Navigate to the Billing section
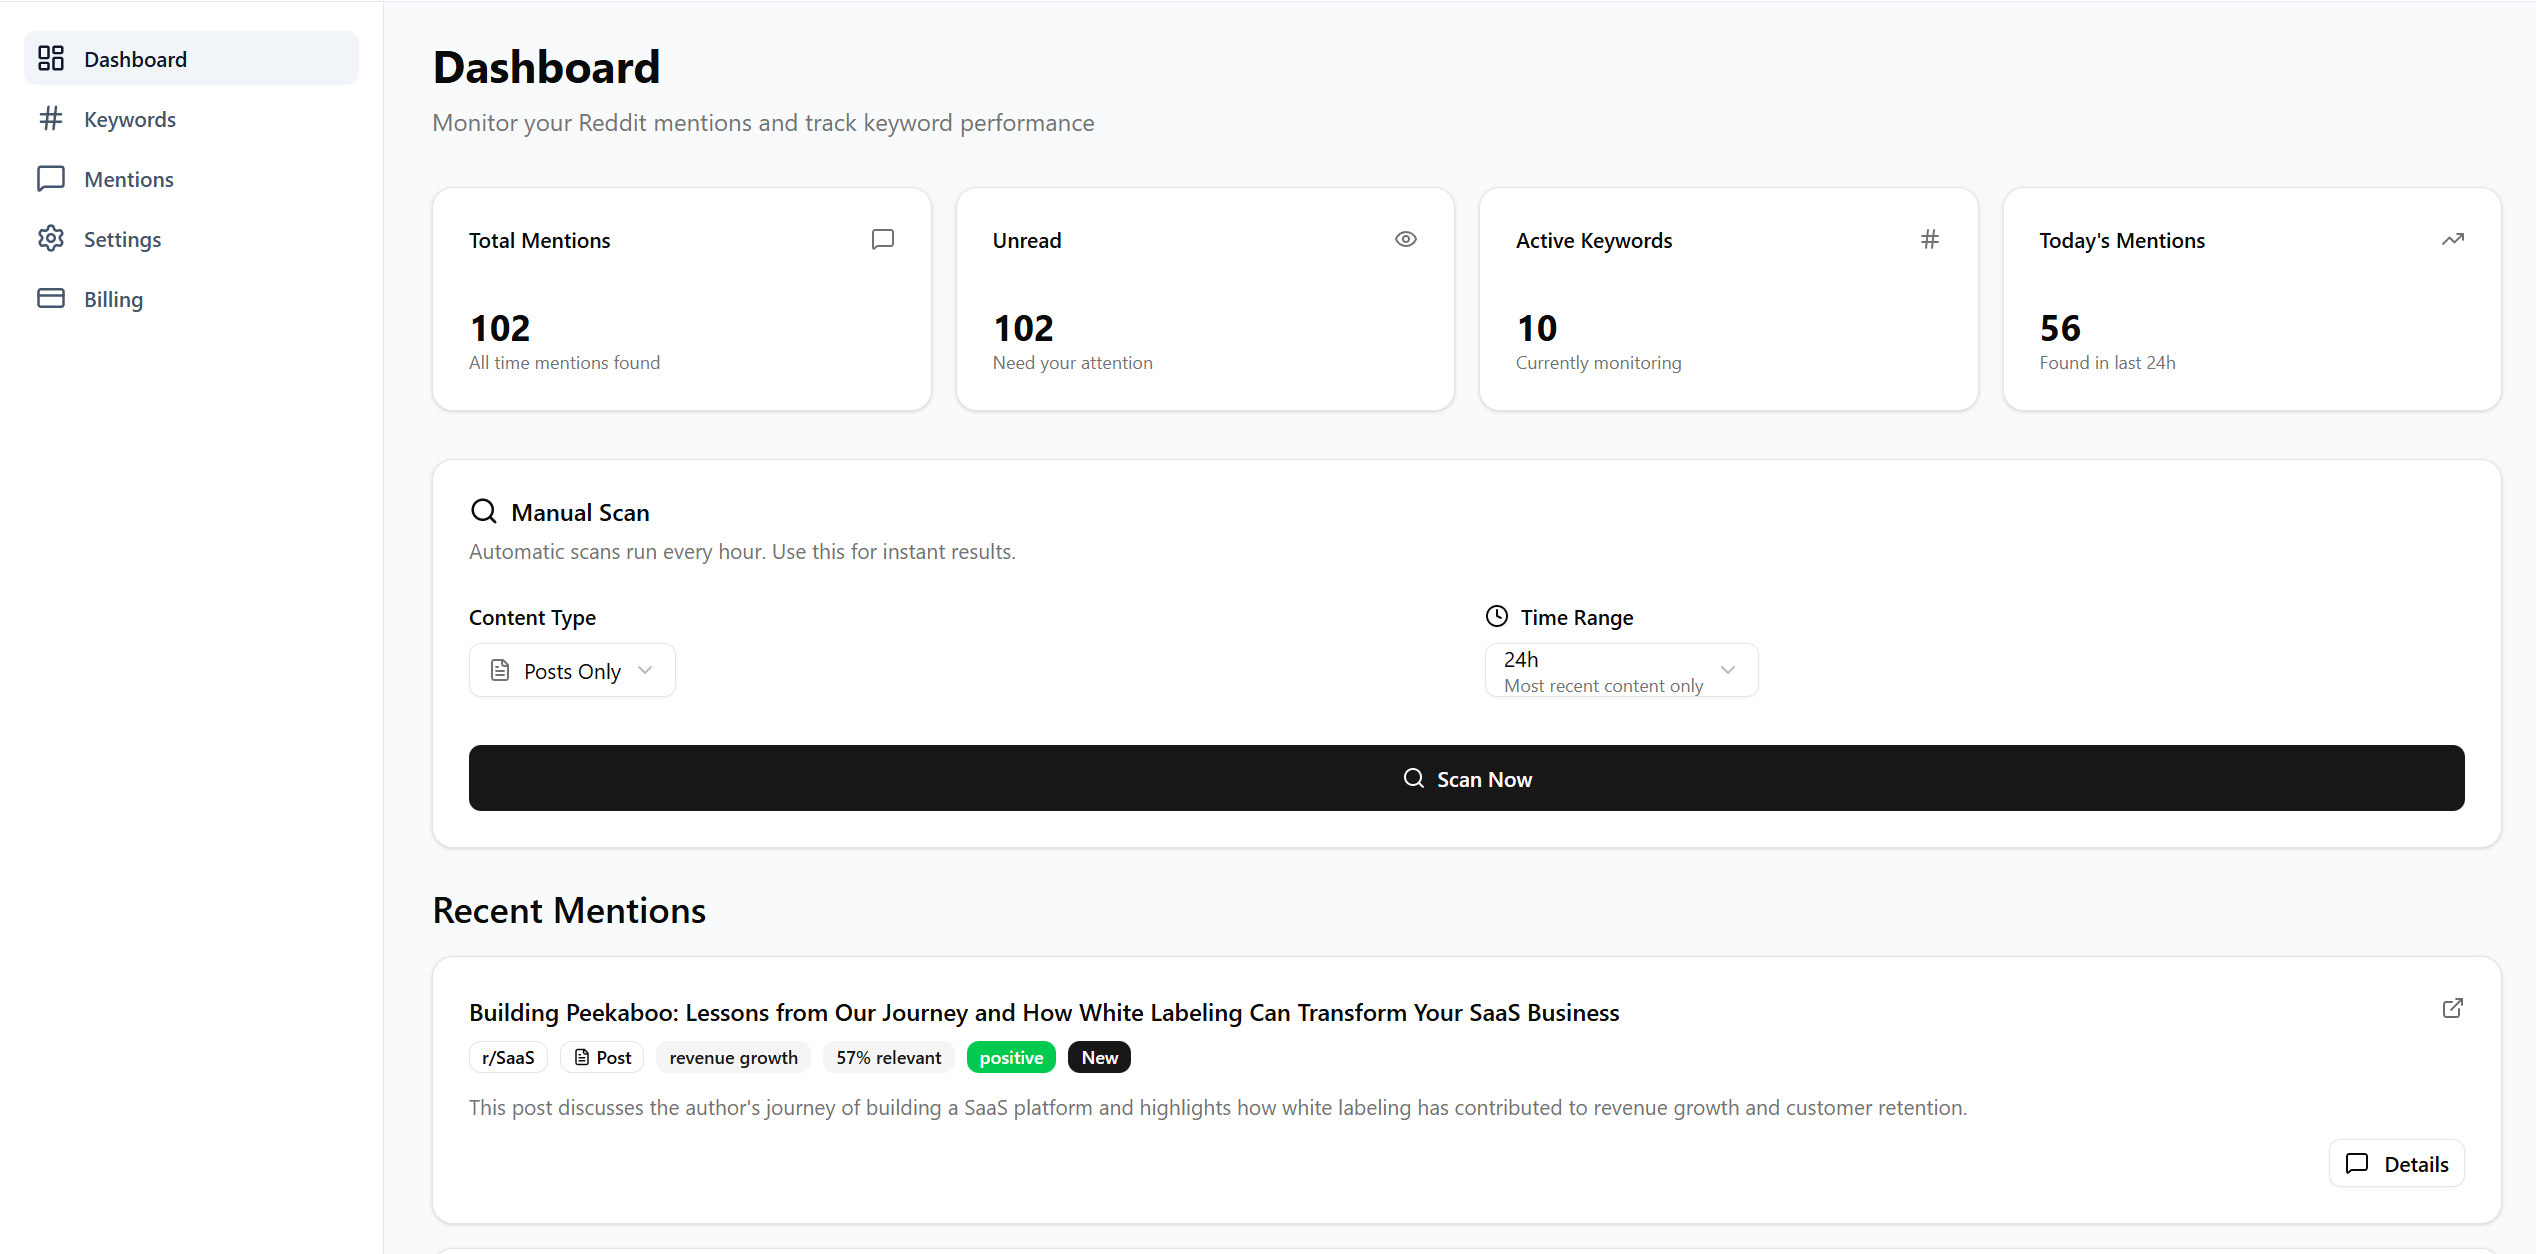The height and width of the screenshot is (1254, 2536). (112, 298)
